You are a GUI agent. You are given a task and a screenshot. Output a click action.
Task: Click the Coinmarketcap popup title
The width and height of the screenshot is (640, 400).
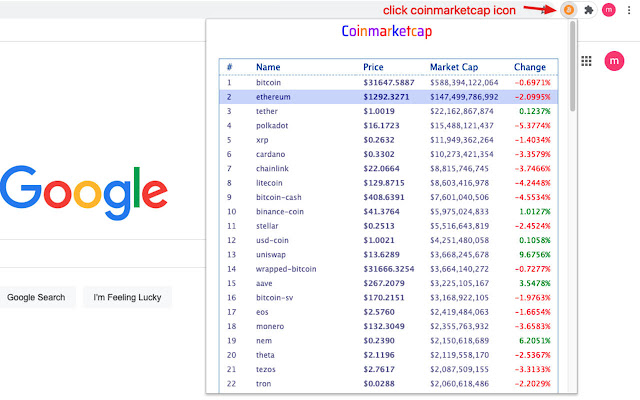click(x=387, y=31)
